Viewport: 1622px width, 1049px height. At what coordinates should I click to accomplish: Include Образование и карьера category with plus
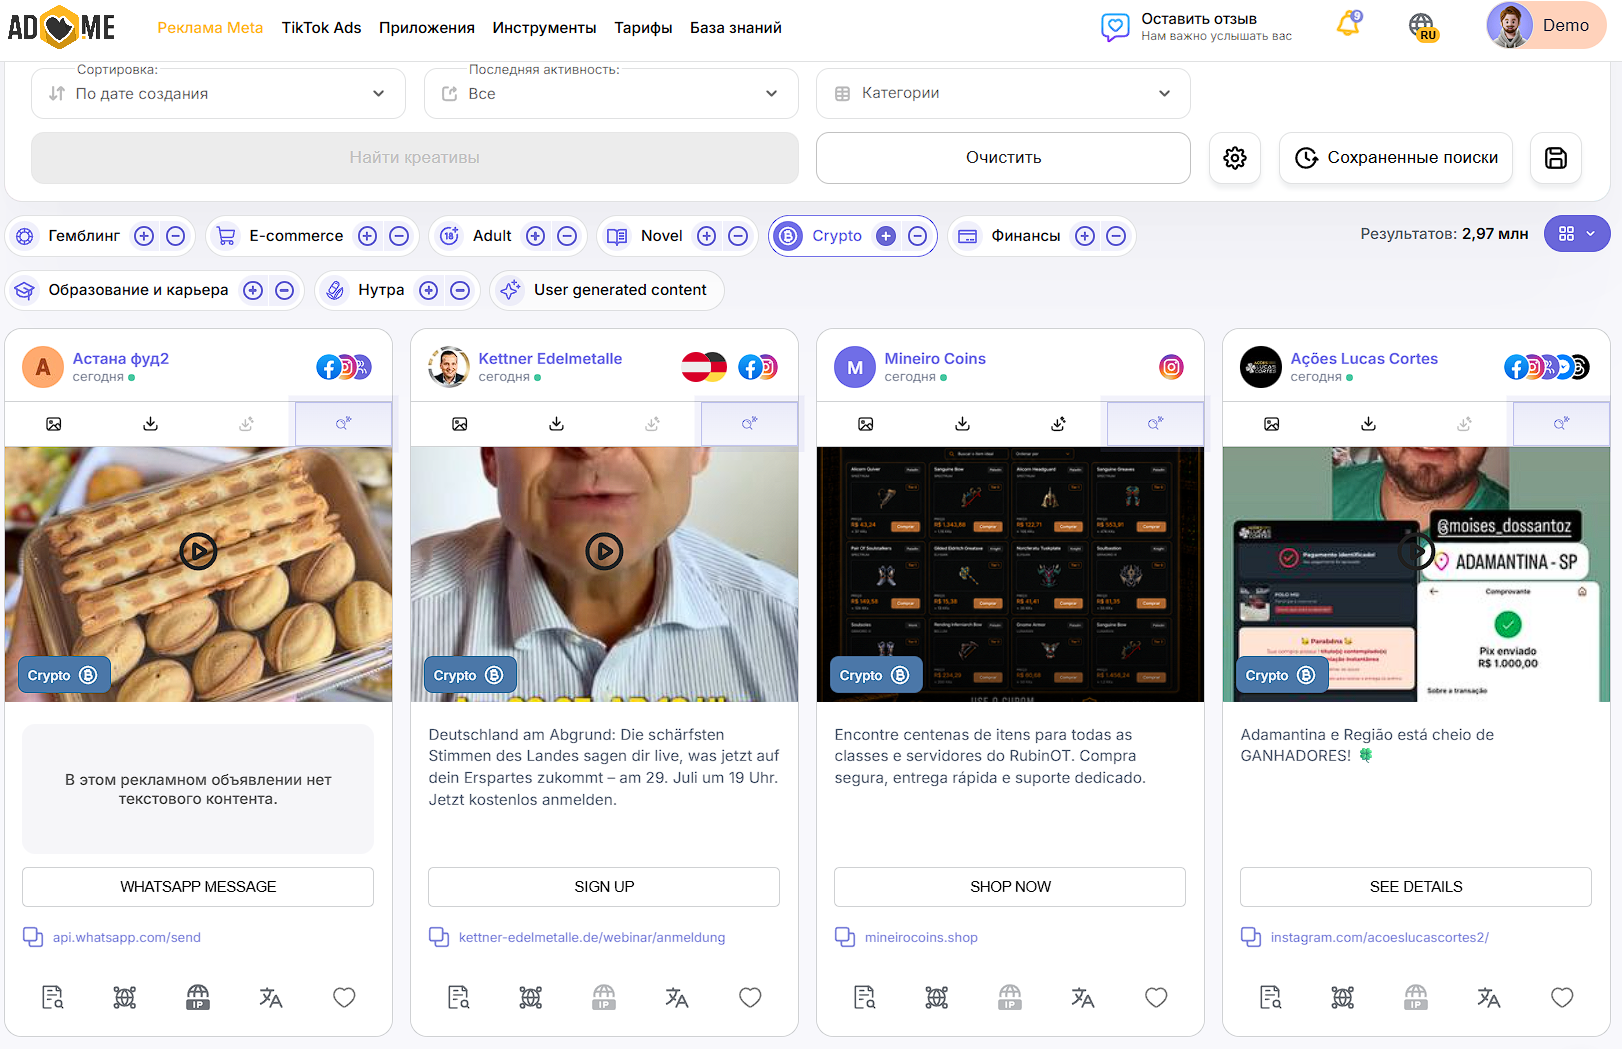[x=253, y=290]
